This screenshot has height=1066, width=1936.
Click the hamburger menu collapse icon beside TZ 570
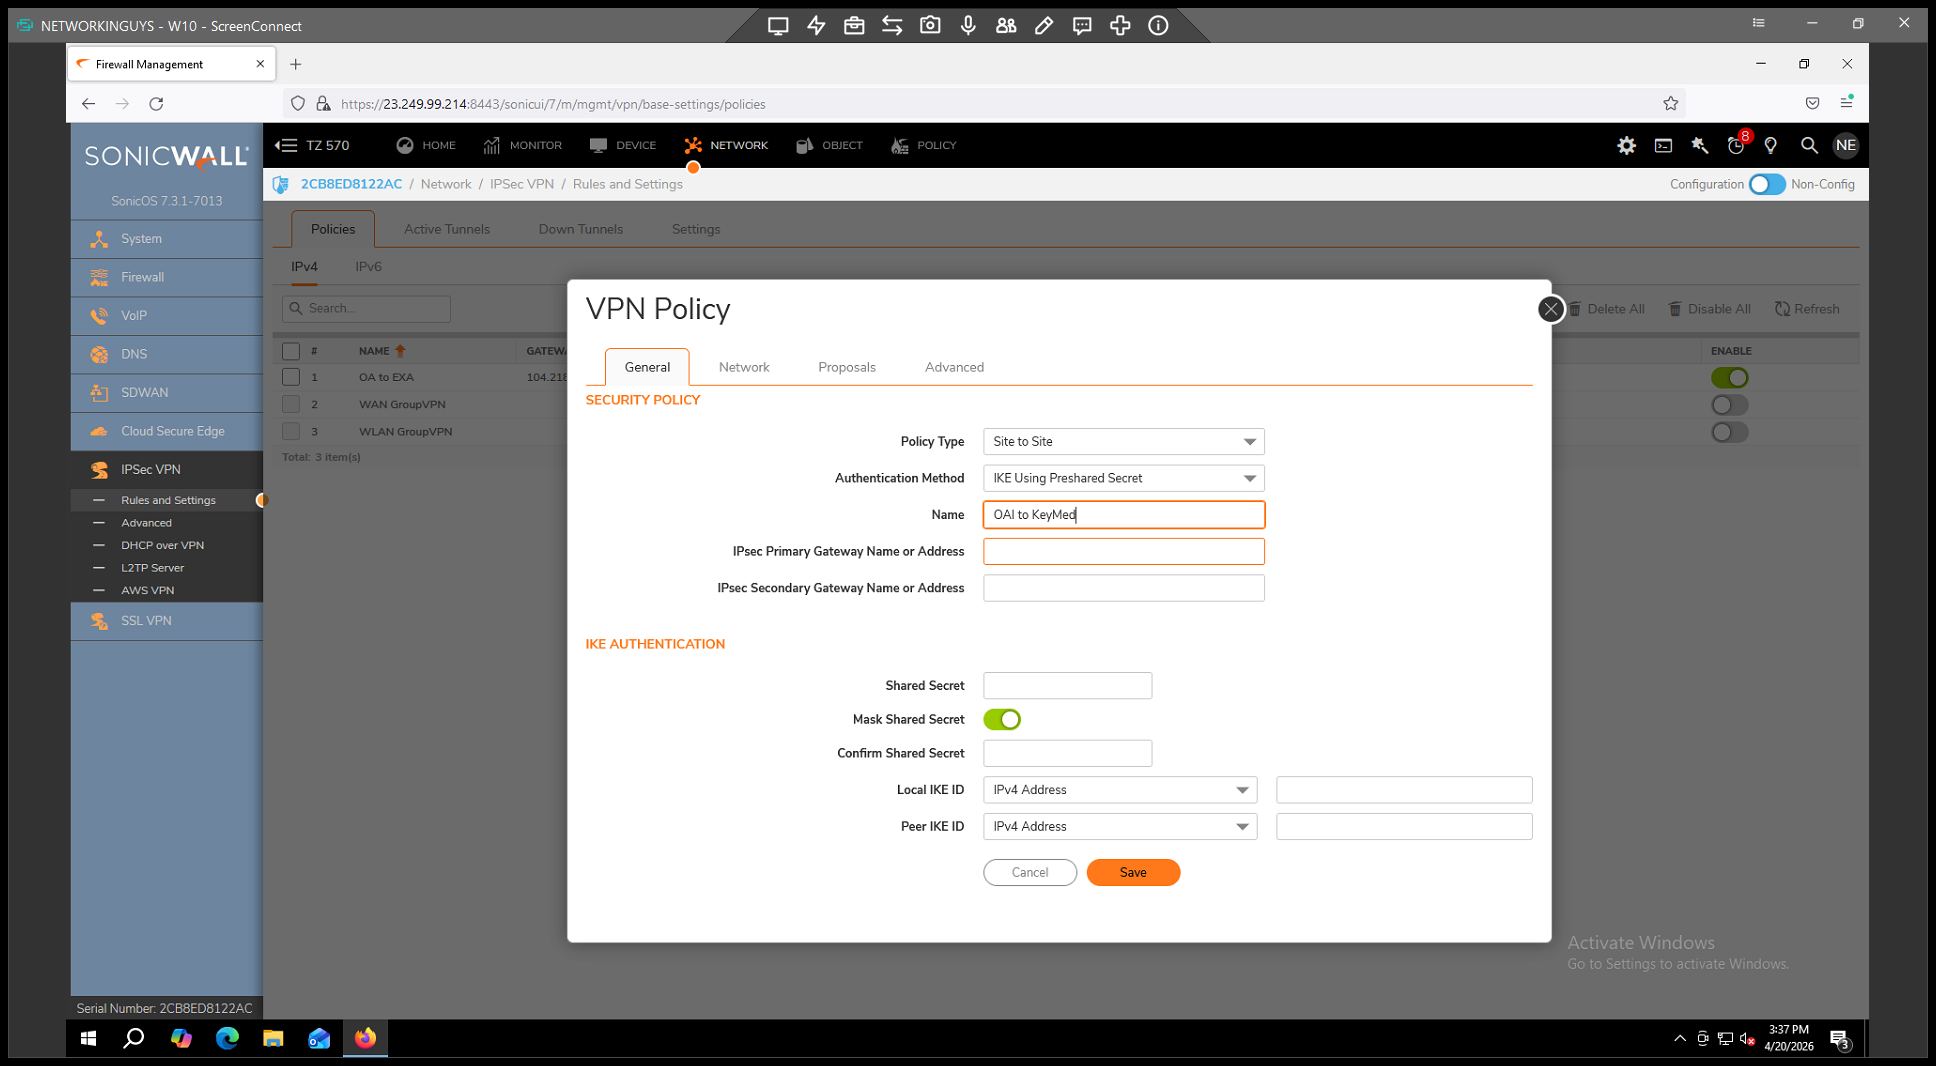[286, 146]
